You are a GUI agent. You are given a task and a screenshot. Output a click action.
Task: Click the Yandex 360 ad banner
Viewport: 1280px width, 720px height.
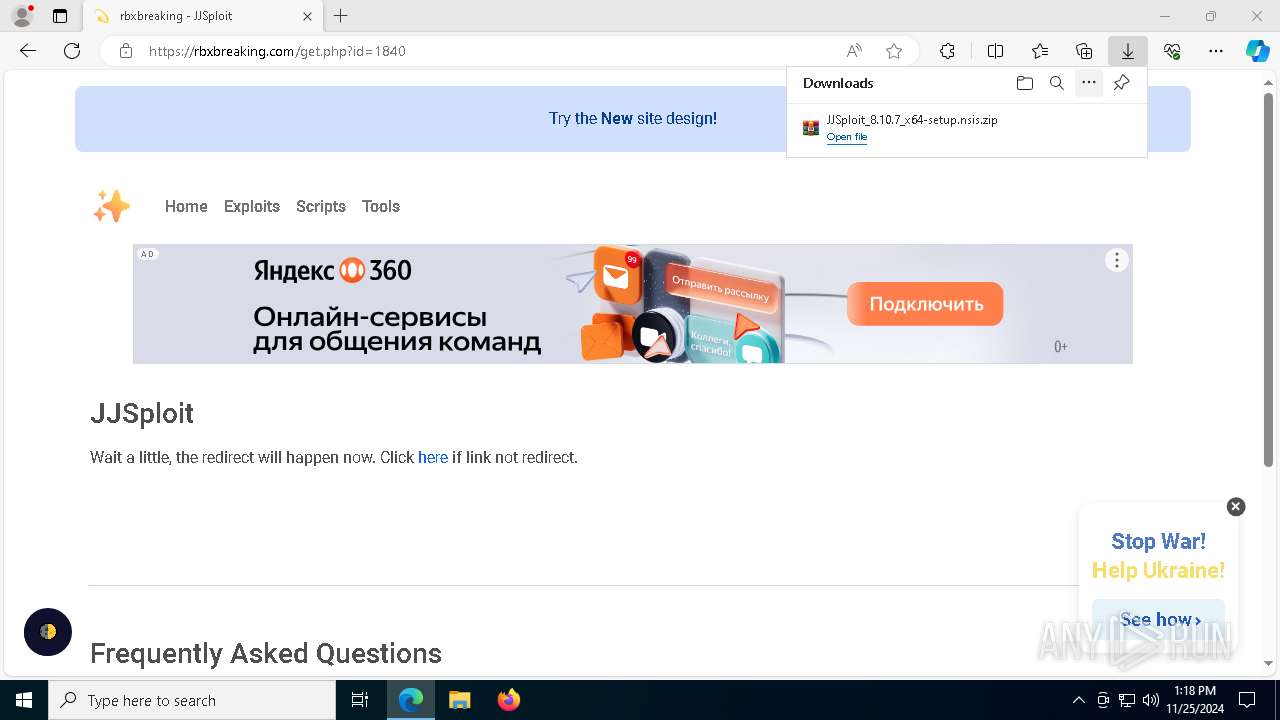[633, 304]
